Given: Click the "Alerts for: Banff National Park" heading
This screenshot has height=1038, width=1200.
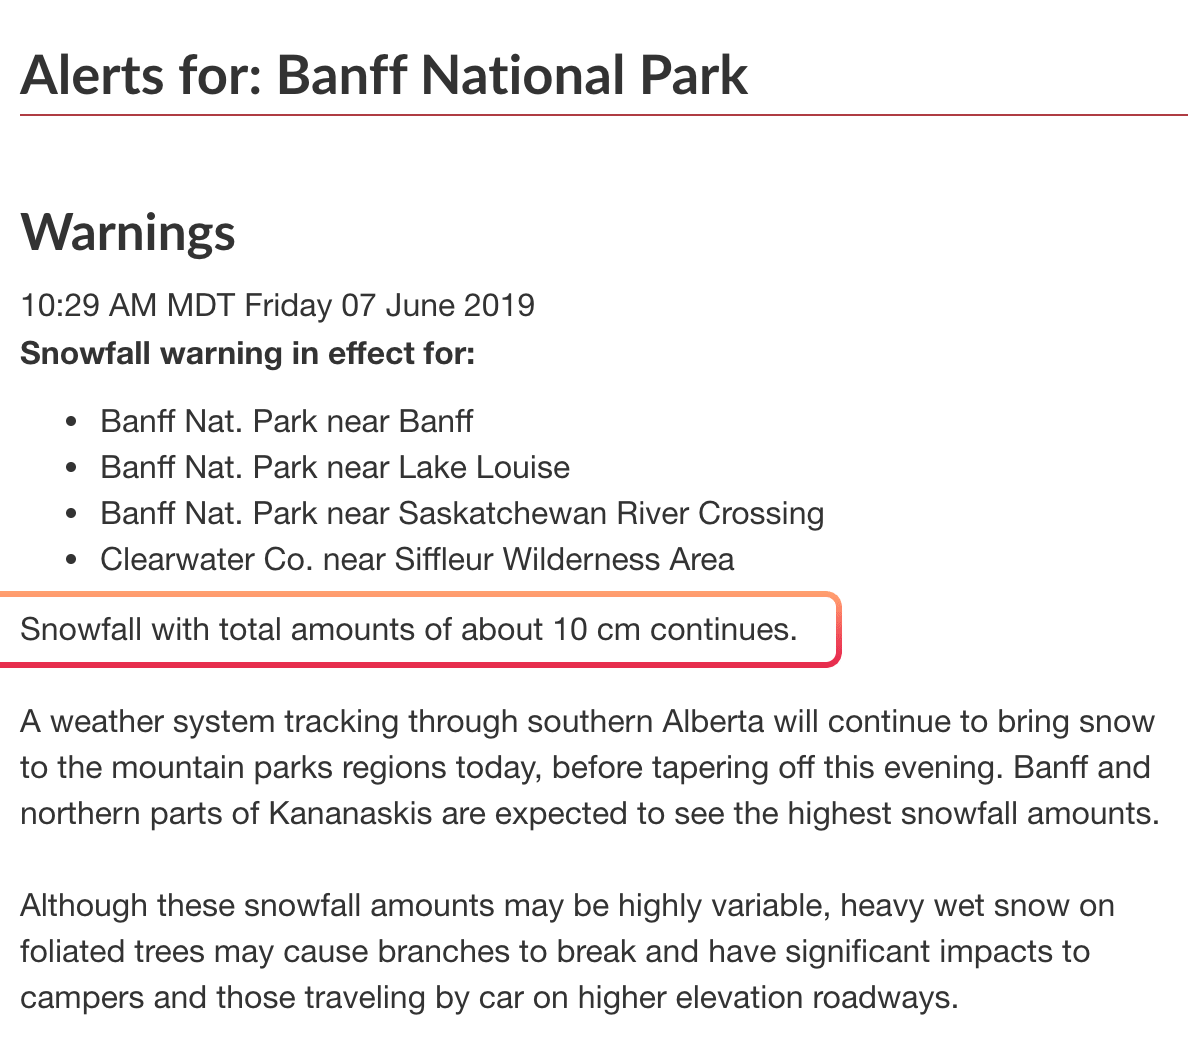Looking at the screenshot, I should tap(384, 75).
